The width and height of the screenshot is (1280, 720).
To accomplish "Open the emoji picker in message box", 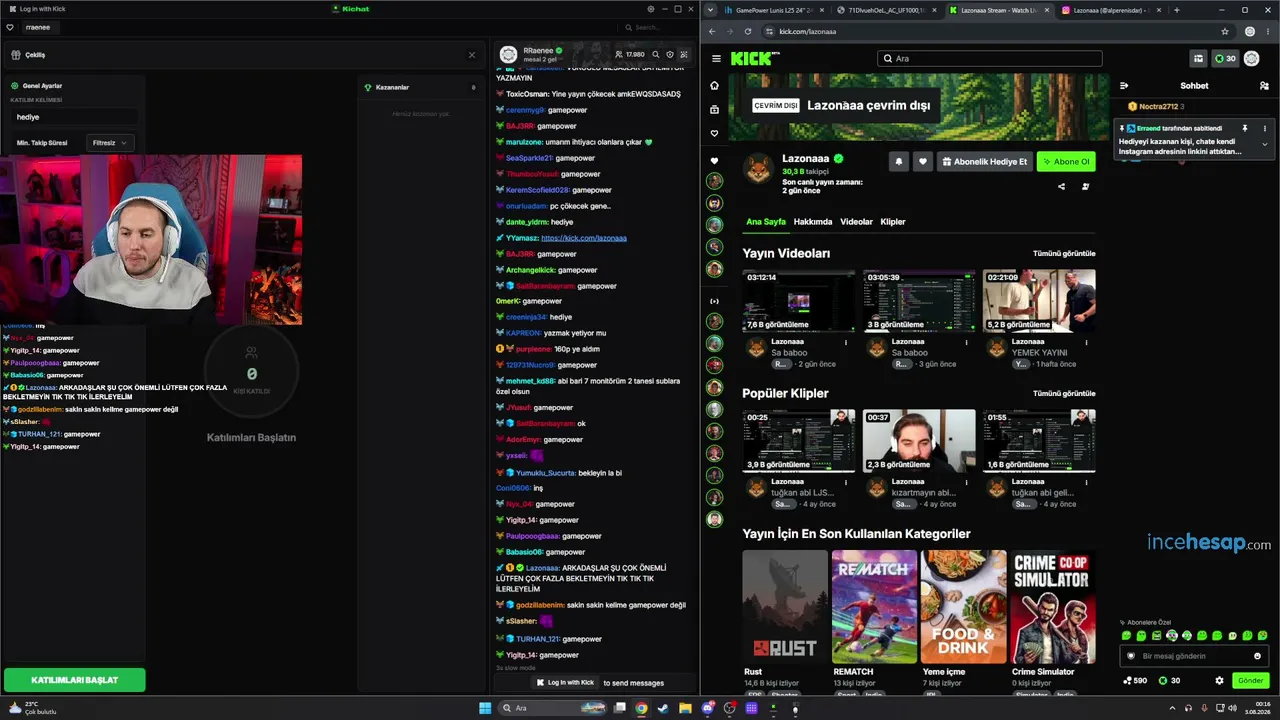I will coord(1258,656).
